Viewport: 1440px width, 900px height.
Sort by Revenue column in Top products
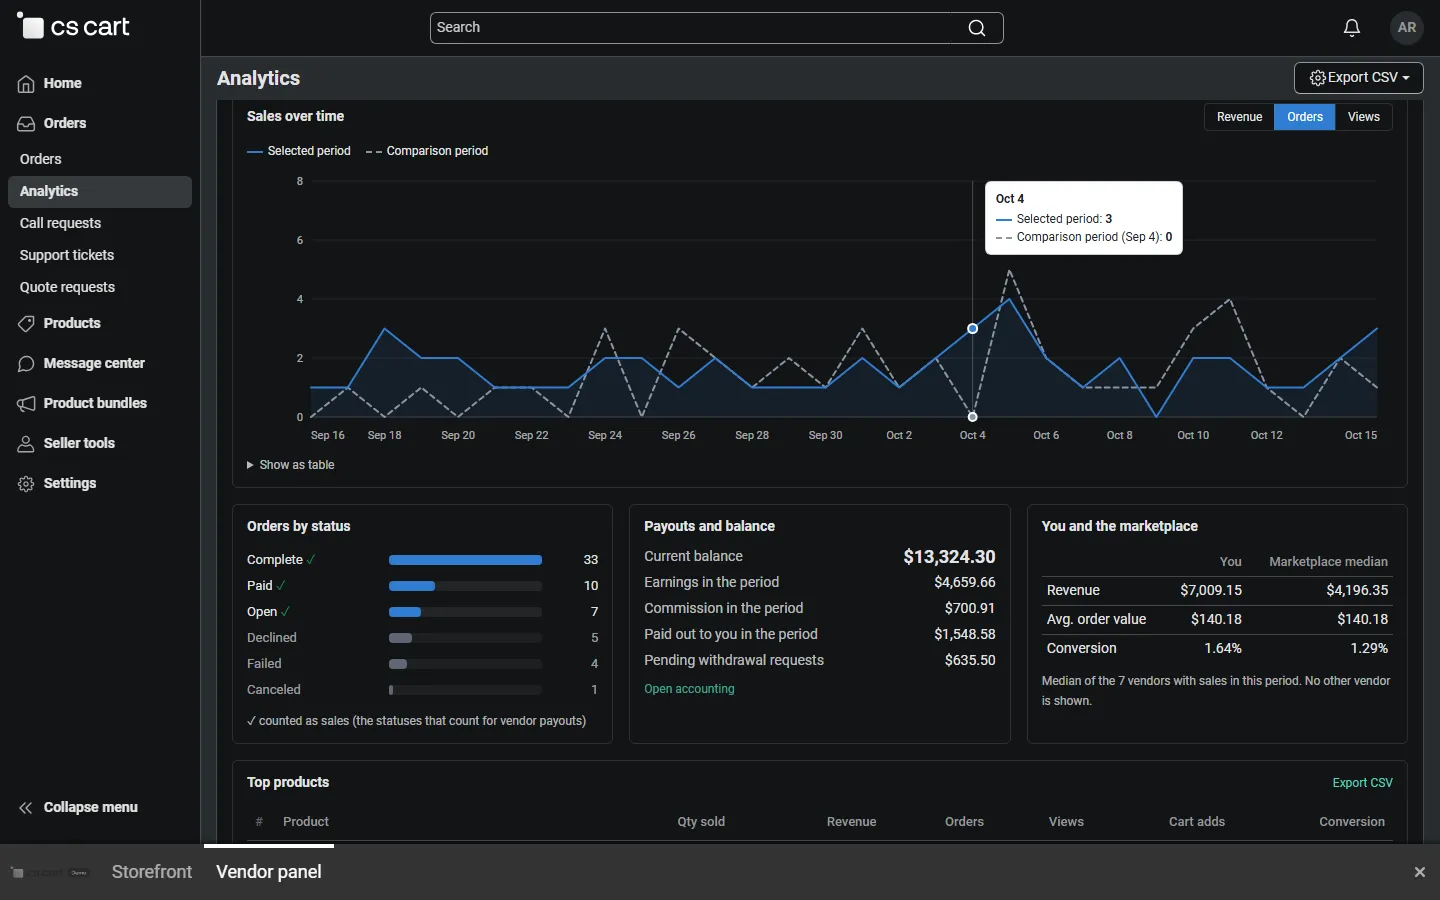(x=851, y=822)
